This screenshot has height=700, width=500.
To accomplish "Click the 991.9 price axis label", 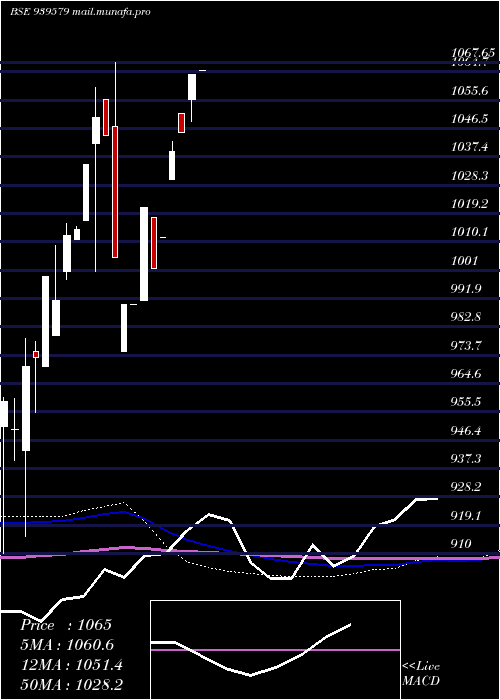I will pos(466,288).
